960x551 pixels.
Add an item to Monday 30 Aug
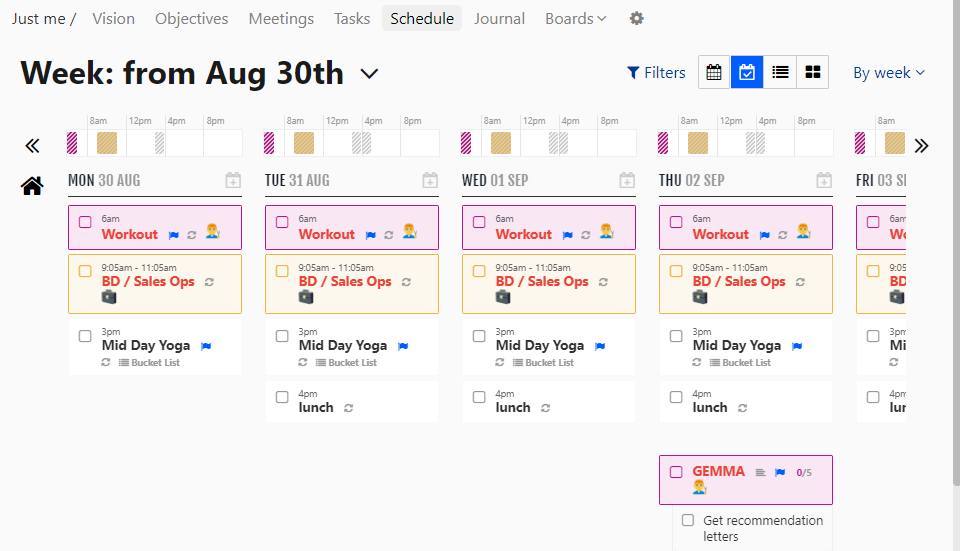click(x=233, y=181)
